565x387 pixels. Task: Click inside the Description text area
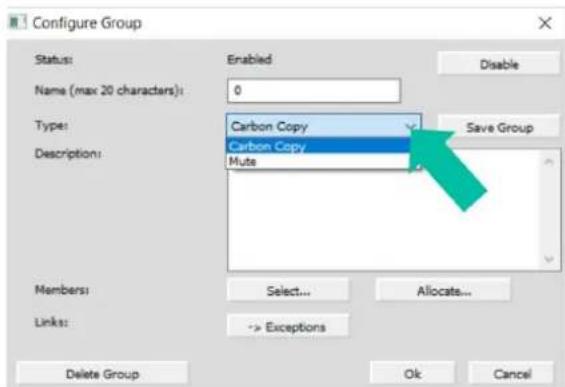tap(383, 220)
